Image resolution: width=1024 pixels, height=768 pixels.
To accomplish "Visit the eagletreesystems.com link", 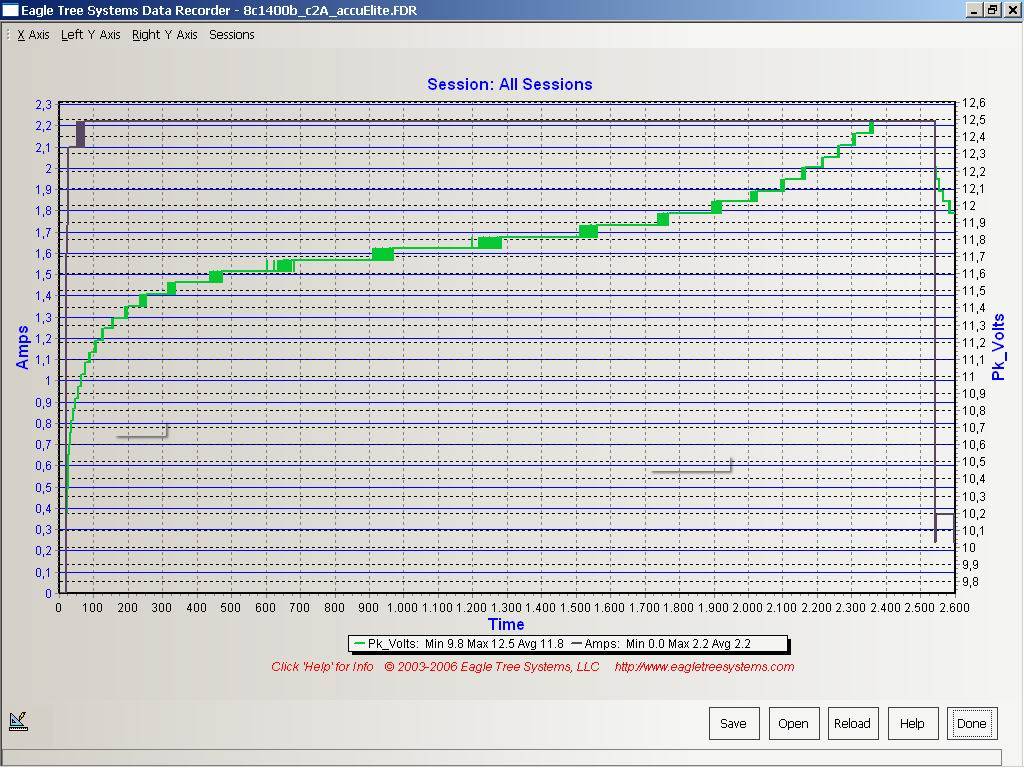I will click(x=704, y=667).
